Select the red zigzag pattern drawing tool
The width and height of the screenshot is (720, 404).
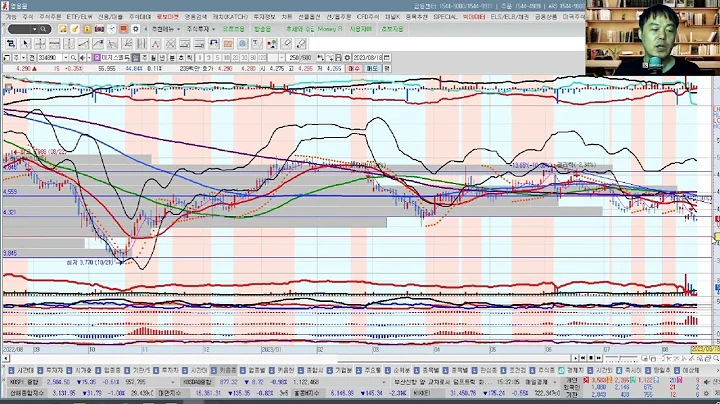tap(156, 44)
